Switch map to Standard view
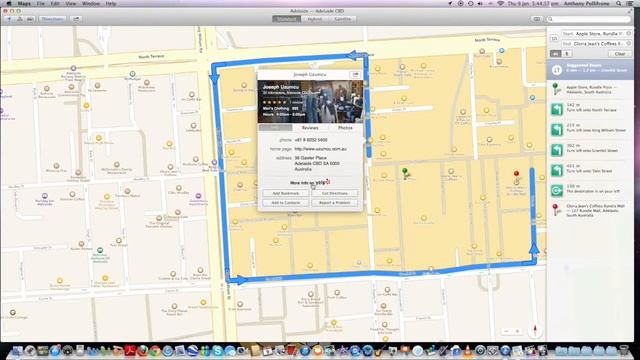This screenshot has height=360, width=640. click(x=287, y=19)
